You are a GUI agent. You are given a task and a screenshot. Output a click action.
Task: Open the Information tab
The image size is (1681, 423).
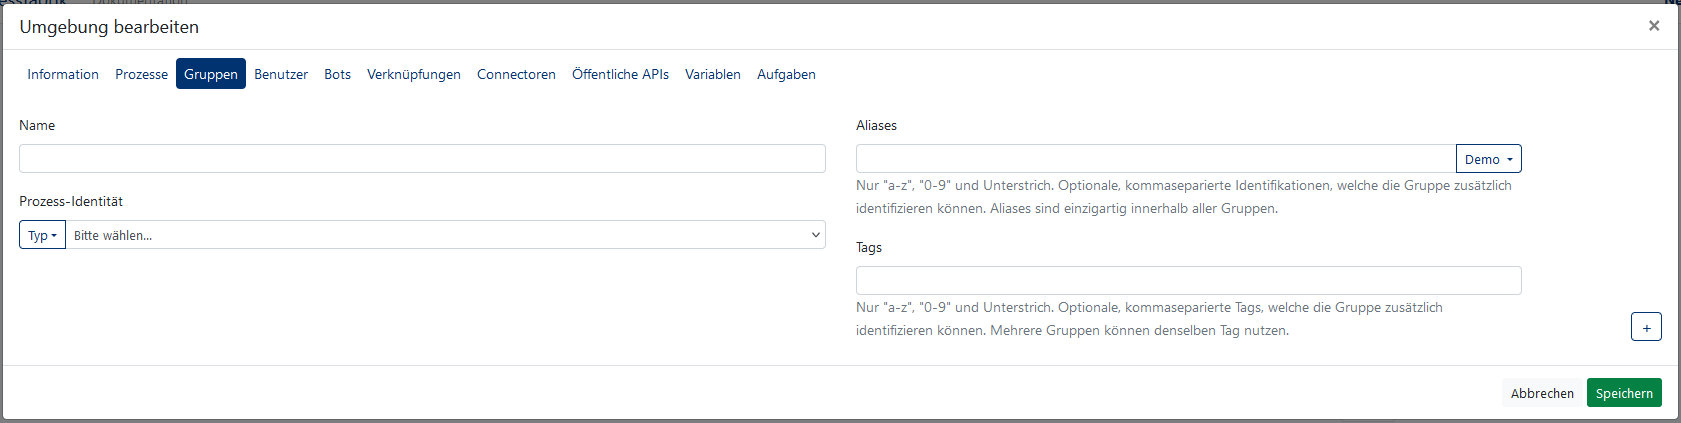[x=63, y=74]
